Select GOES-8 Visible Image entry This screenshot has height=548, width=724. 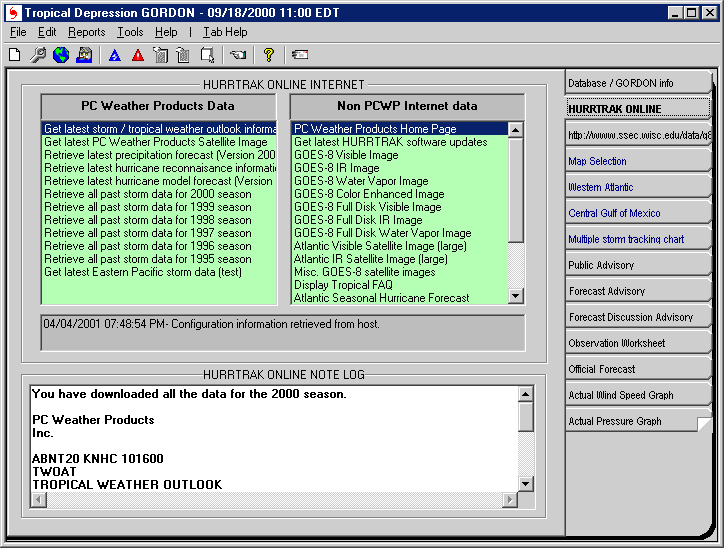click(x=400, y=155)
